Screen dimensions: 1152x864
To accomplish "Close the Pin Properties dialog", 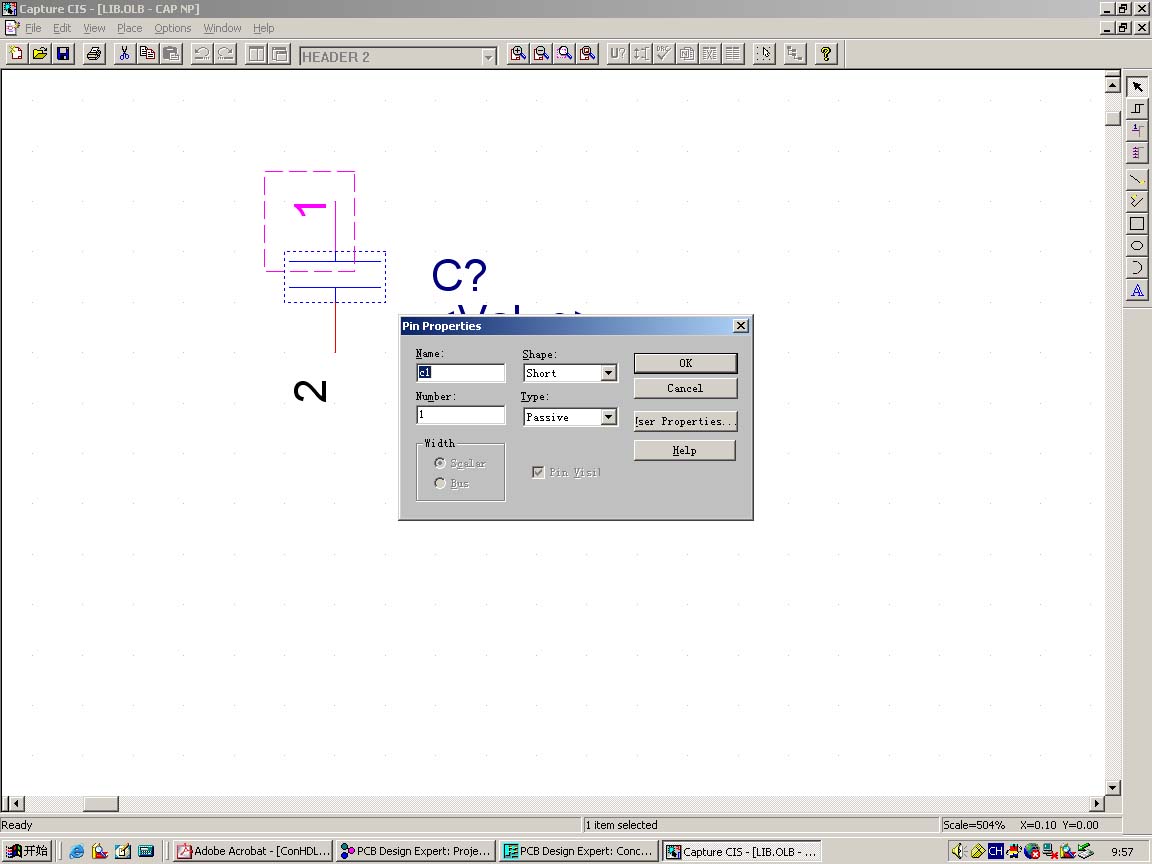I will pos(741,325).
